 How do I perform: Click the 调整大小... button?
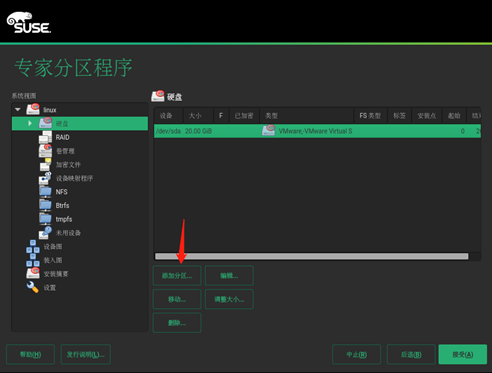point(229,299)
